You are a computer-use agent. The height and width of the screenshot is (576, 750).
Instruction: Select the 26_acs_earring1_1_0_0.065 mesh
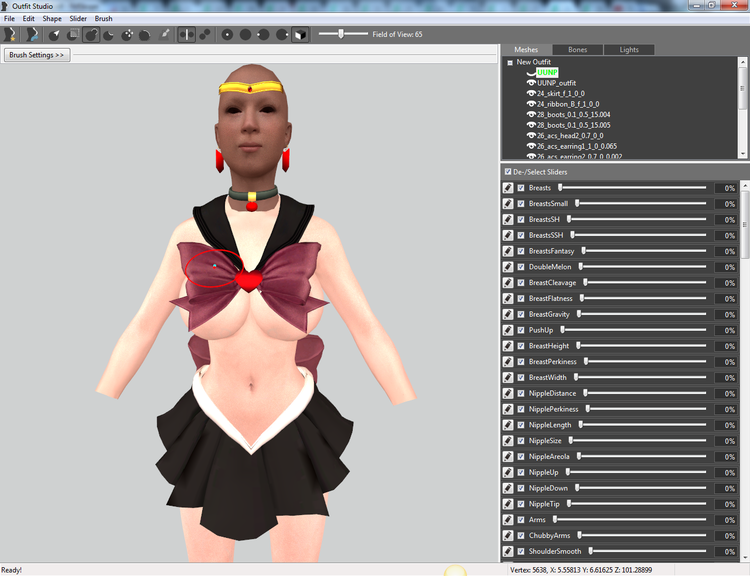(576, 146)
